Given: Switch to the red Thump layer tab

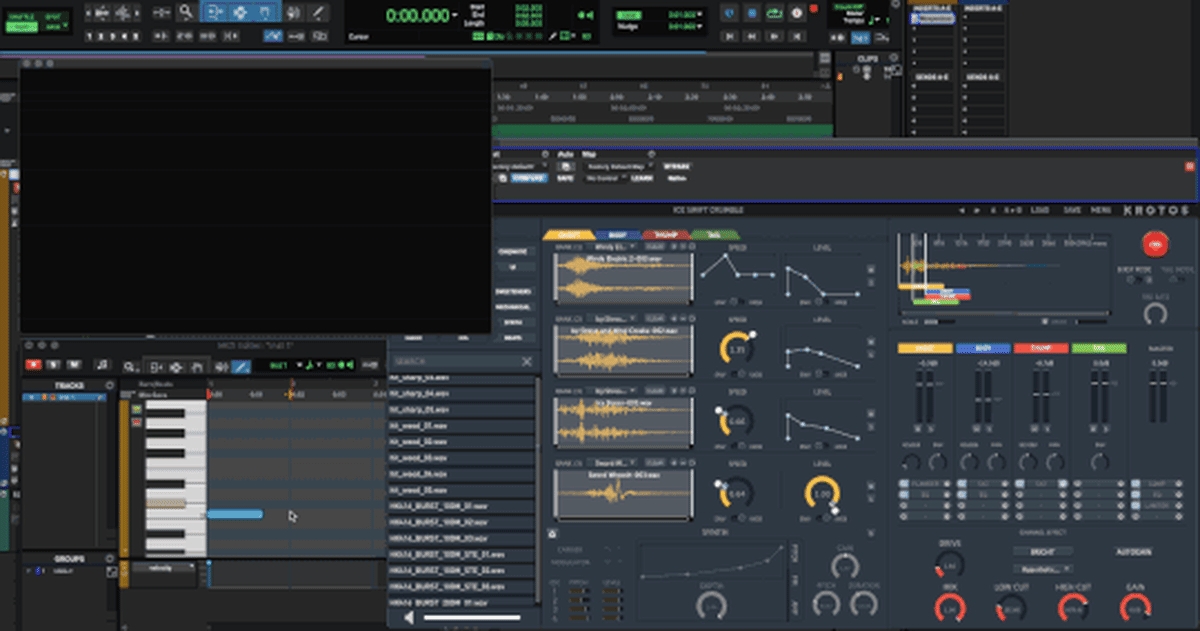Looking at the screenshot, I should click(x=664, y=235).
